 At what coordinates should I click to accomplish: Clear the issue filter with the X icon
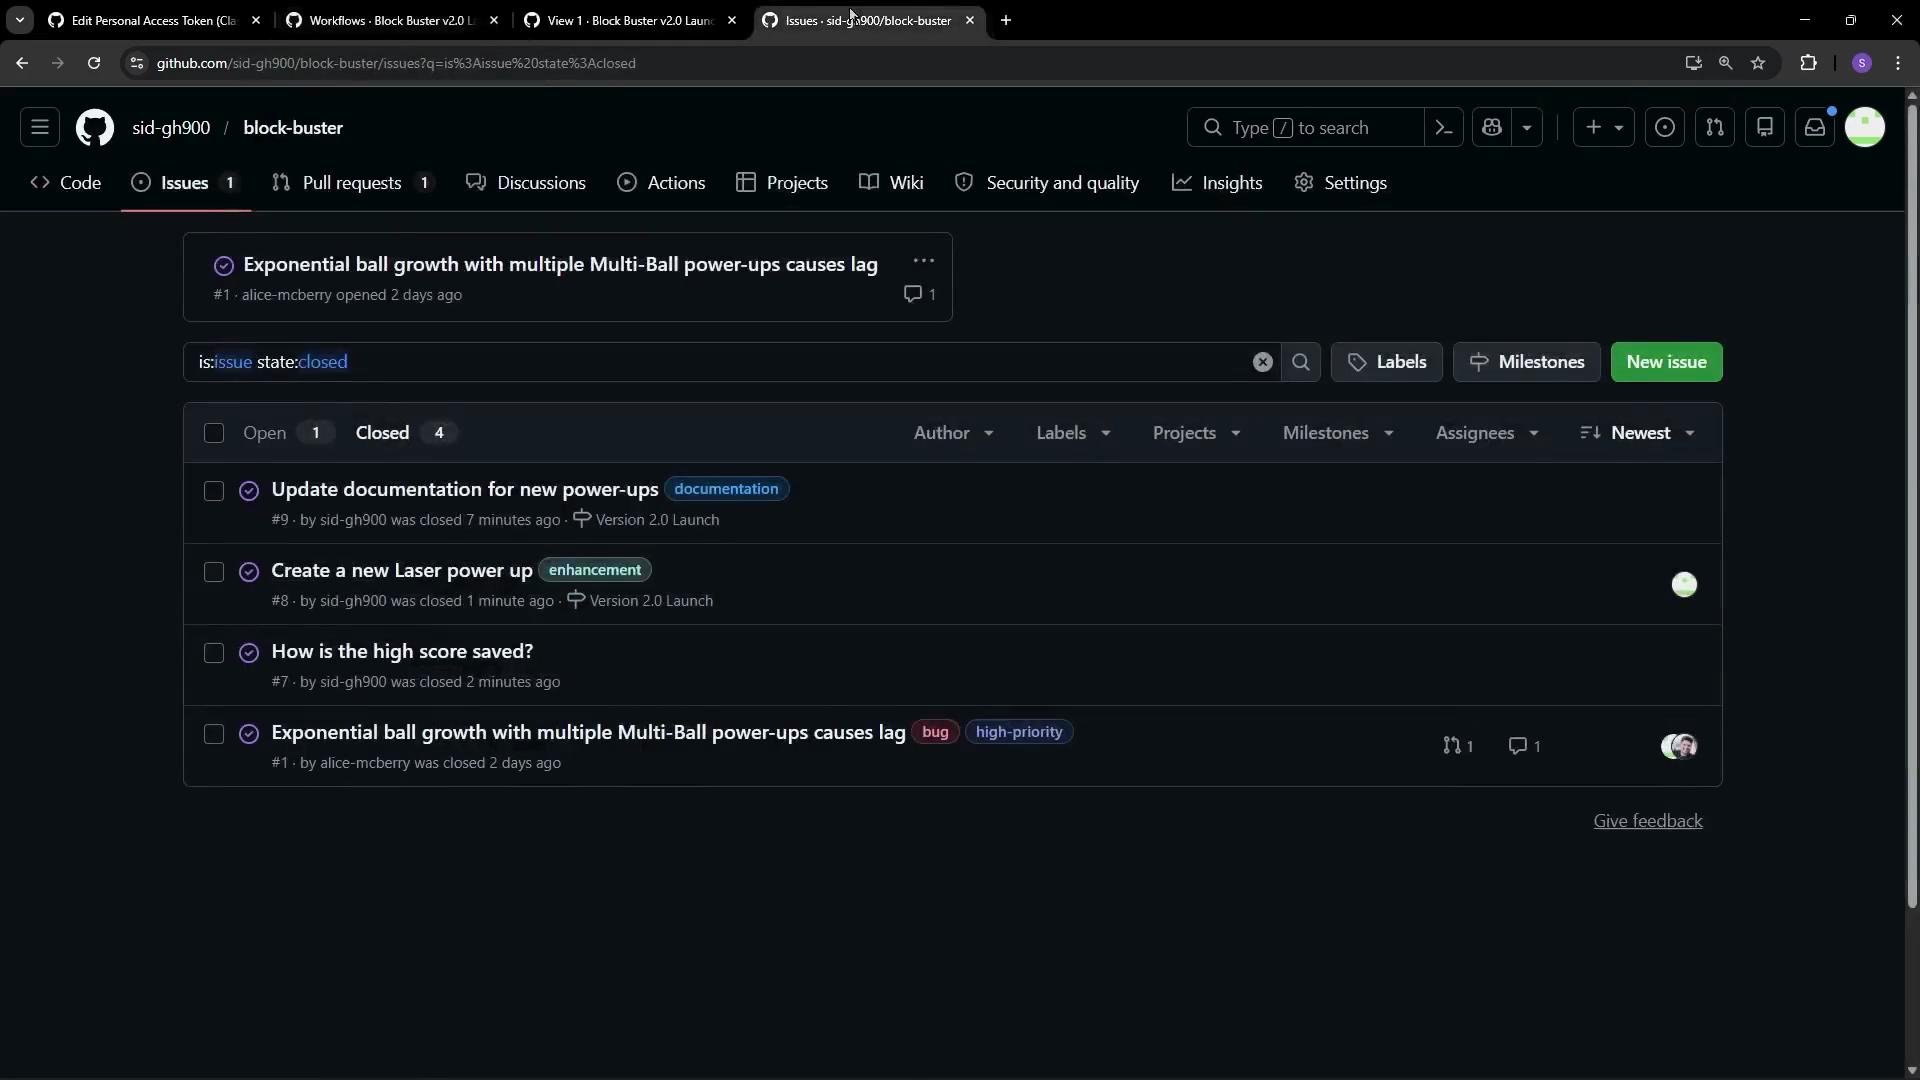click(1263, 362)
